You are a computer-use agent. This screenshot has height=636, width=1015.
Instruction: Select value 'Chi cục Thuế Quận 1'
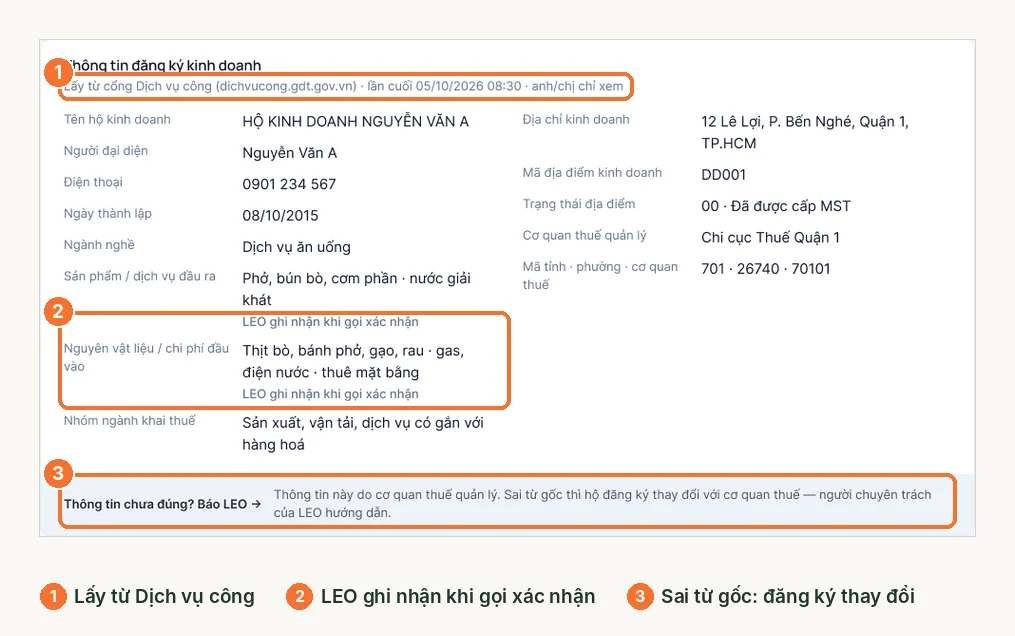point(770,237)
